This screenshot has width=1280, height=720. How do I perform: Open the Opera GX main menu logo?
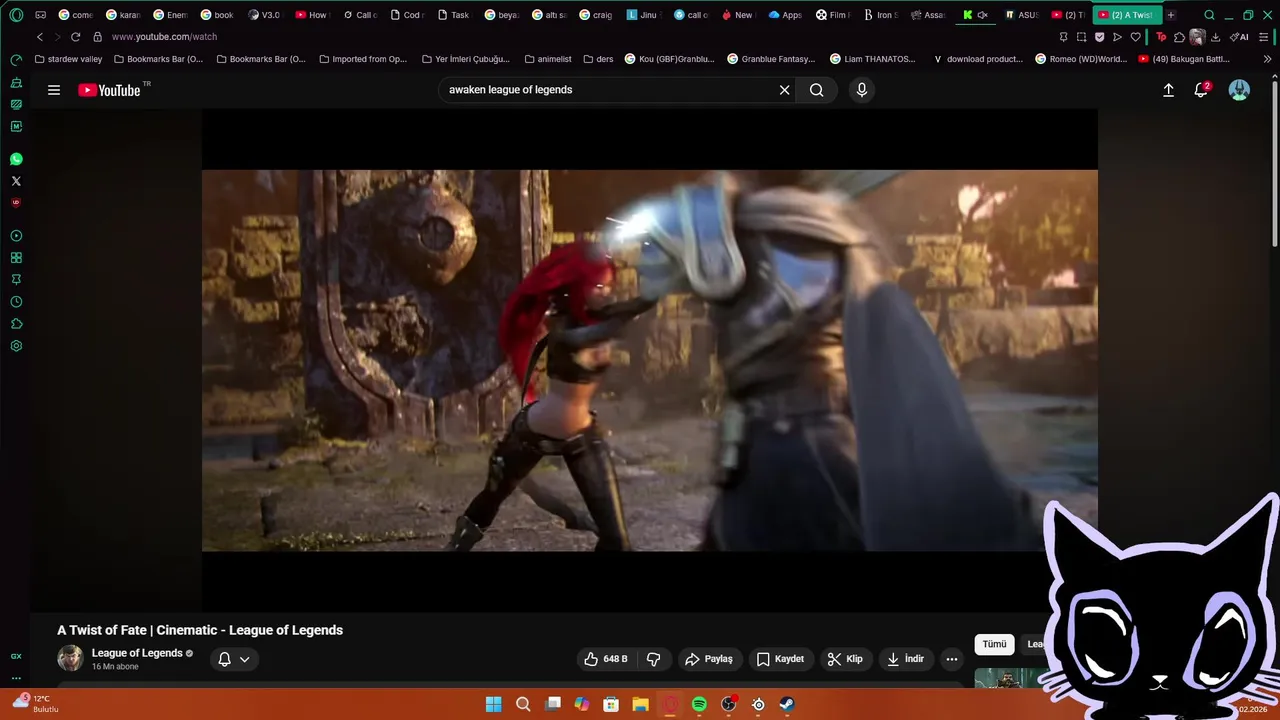(16, 15)
